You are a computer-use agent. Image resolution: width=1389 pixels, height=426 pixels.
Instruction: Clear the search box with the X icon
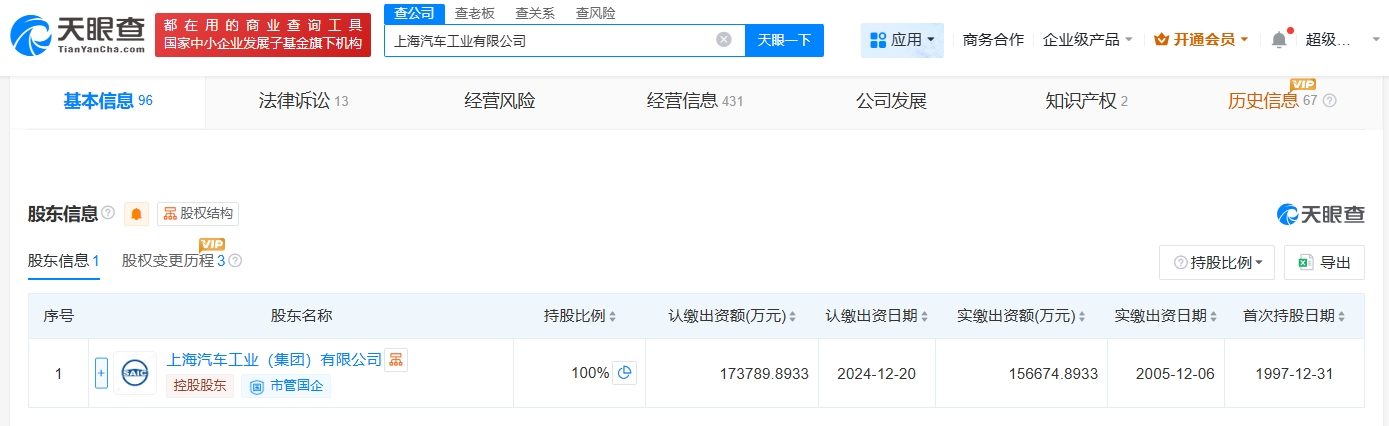tap(724, 40)
